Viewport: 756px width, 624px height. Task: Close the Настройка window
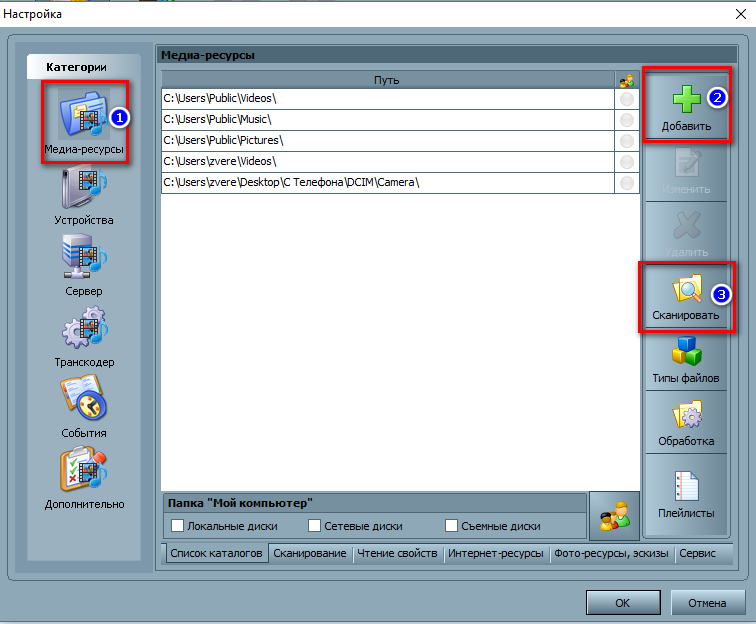pos(741,14)
